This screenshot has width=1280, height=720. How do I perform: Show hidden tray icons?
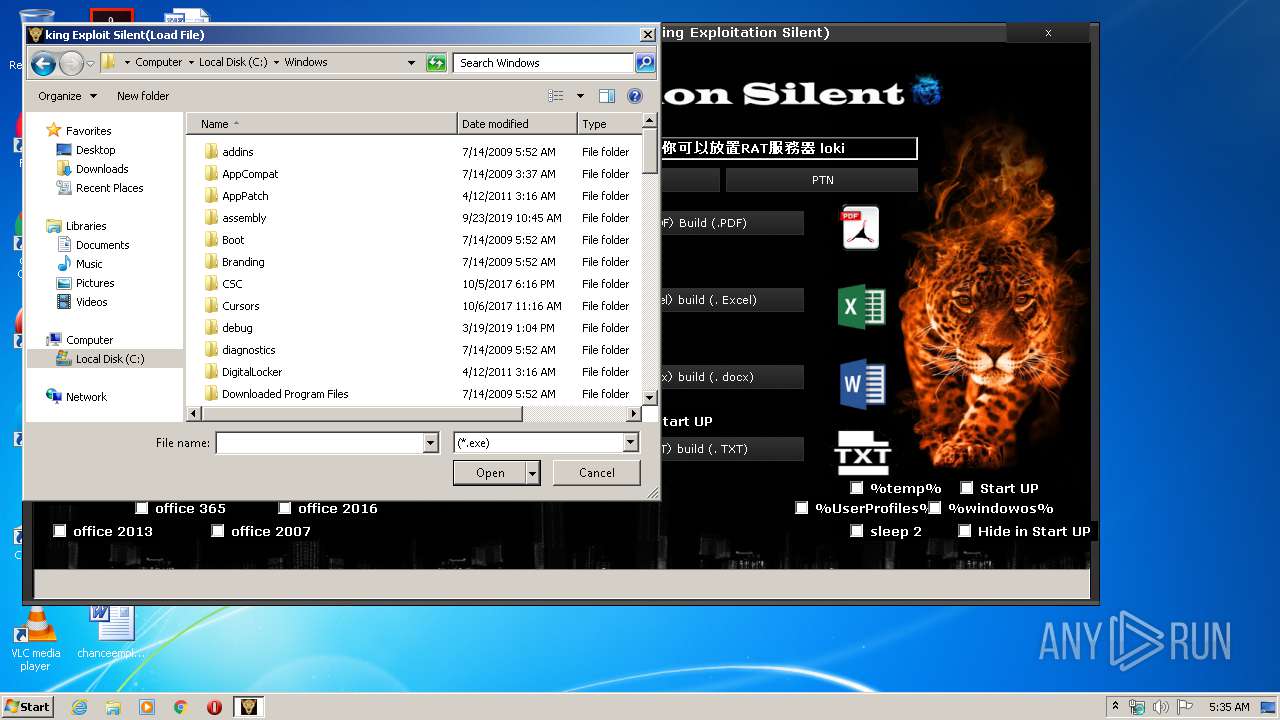click(1115, 707)
